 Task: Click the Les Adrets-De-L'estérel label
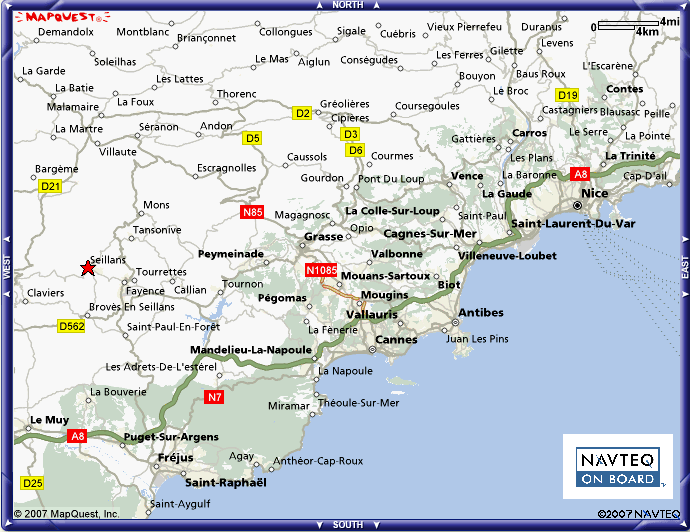coord(161,367)
